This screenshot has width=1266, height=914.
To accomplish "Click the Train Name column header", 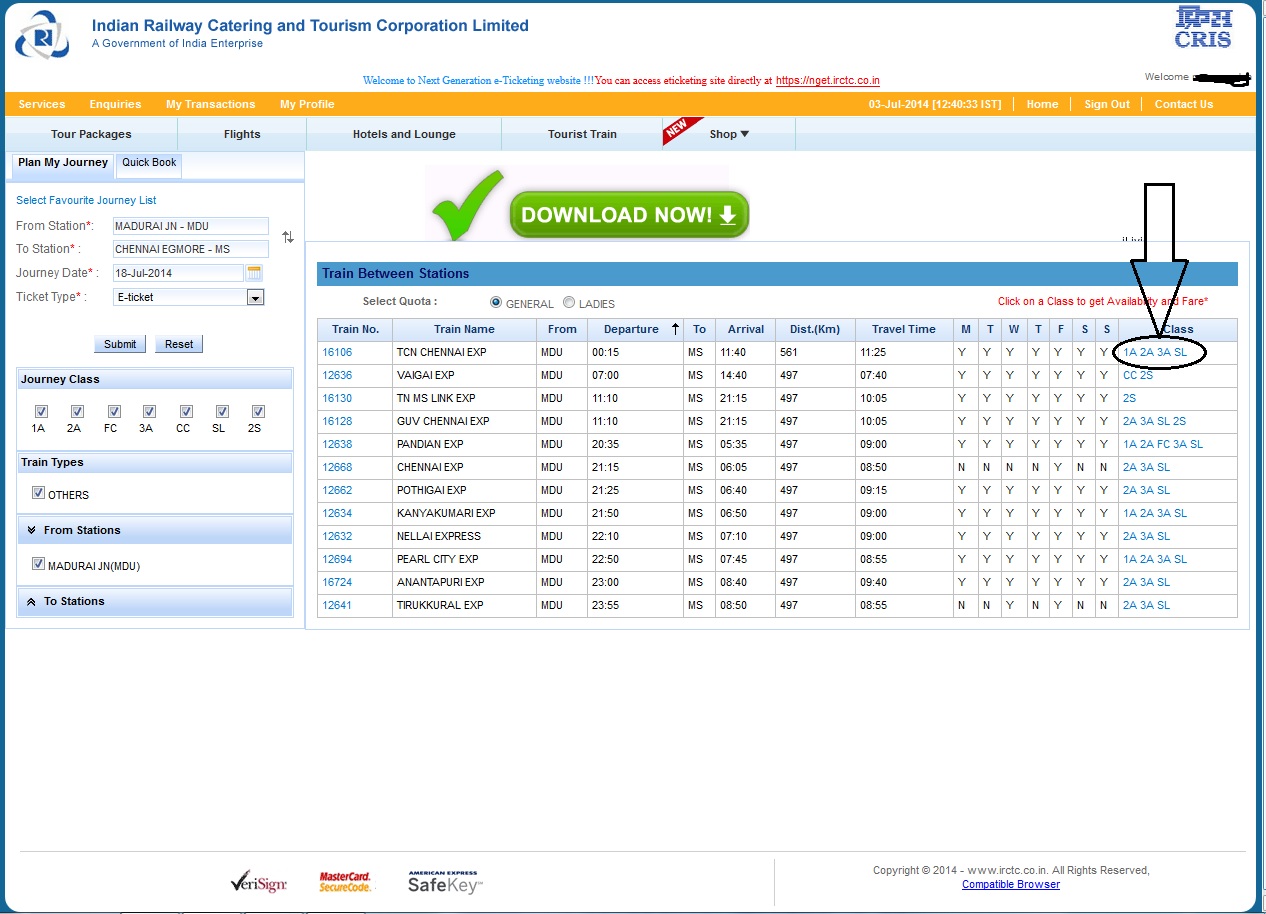I will [x=464, y=329].
